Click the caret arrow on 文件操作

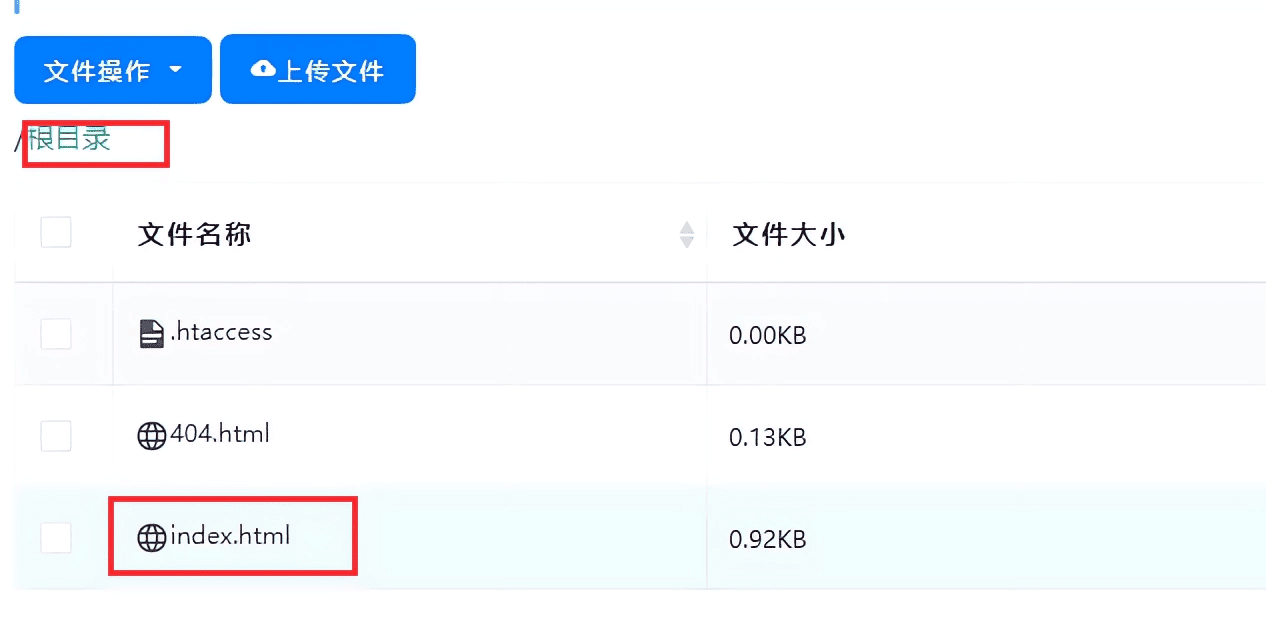(176, 70)
